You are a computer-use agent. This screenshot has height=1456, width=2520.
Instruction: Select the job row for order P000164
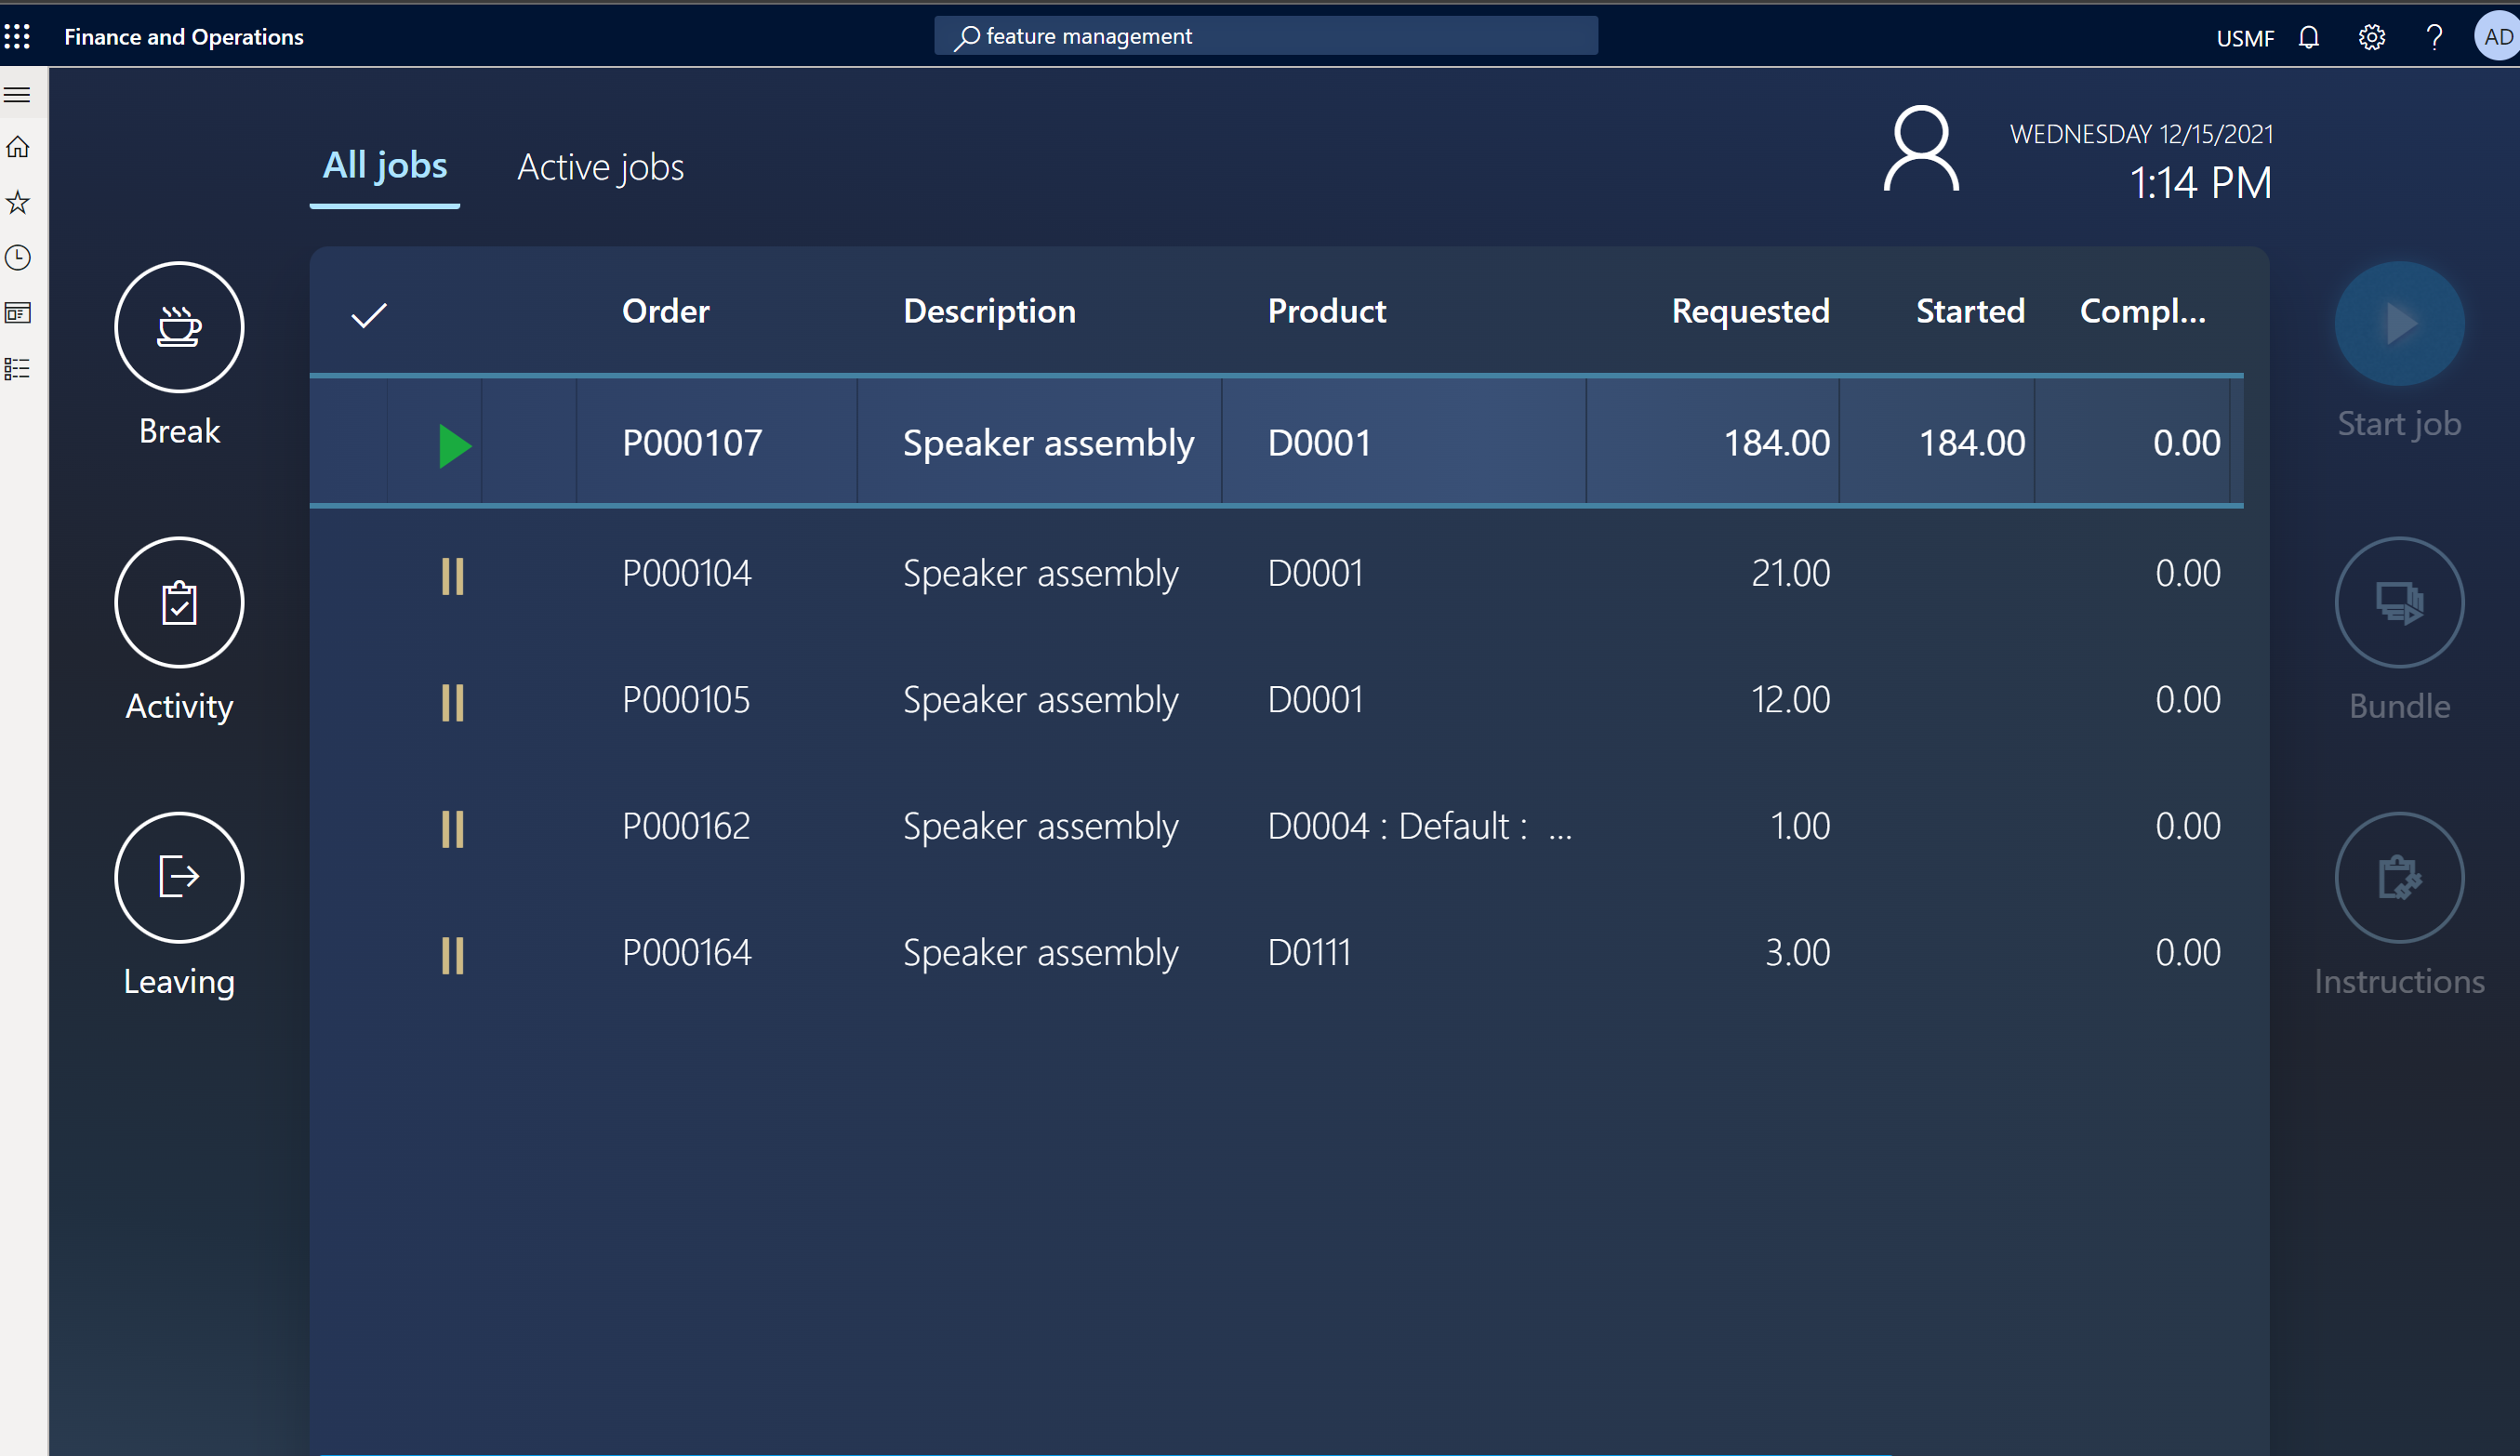(x=686, y=953)
